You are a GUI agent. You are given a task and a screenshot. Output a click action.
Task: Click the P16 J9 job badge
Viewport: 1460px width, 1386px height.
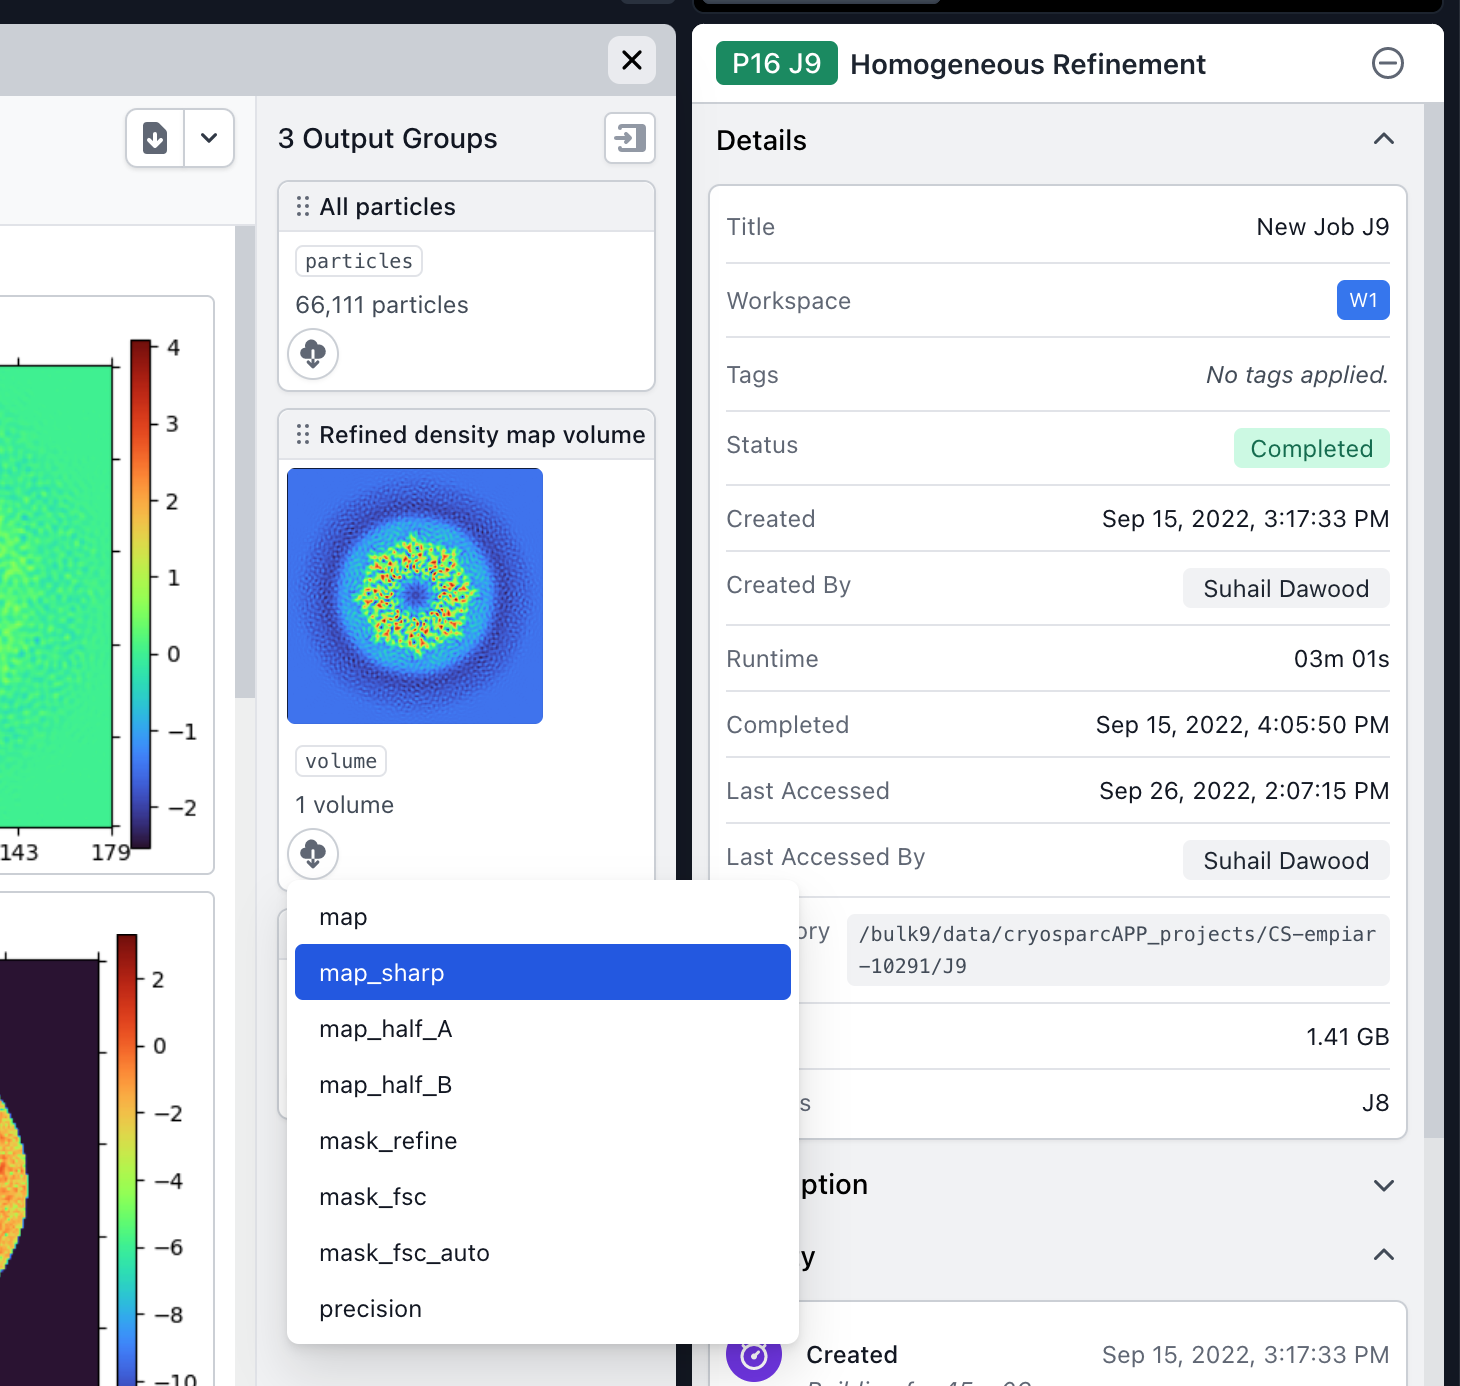pos(776,64)
